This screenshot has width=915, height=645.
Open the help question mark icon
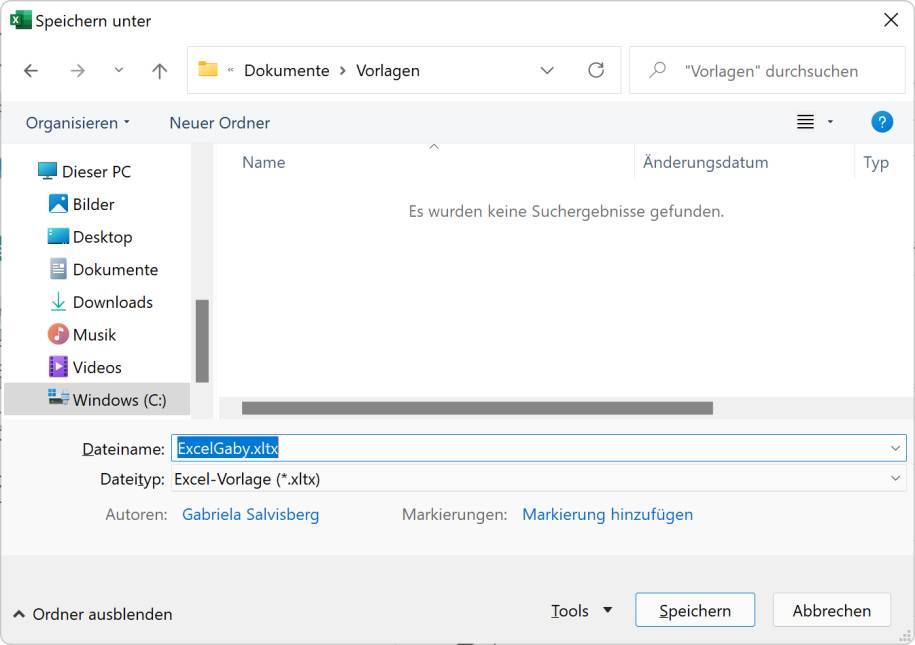pyautogui.click(x=881, y=122)
